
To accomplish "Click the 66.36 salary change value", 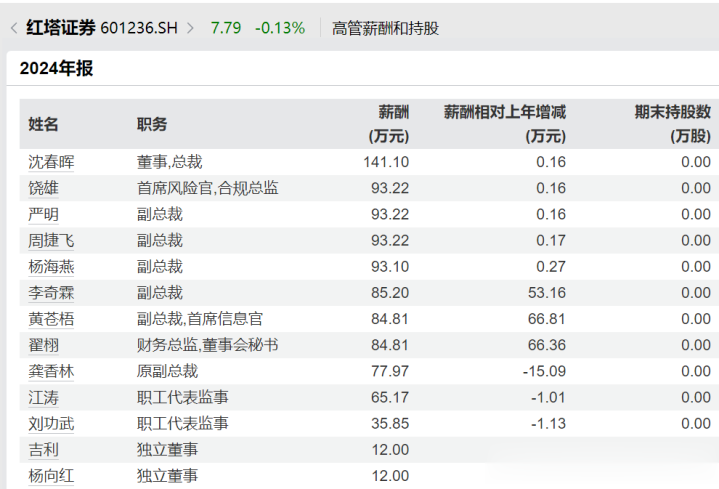I will click(547, 345).
